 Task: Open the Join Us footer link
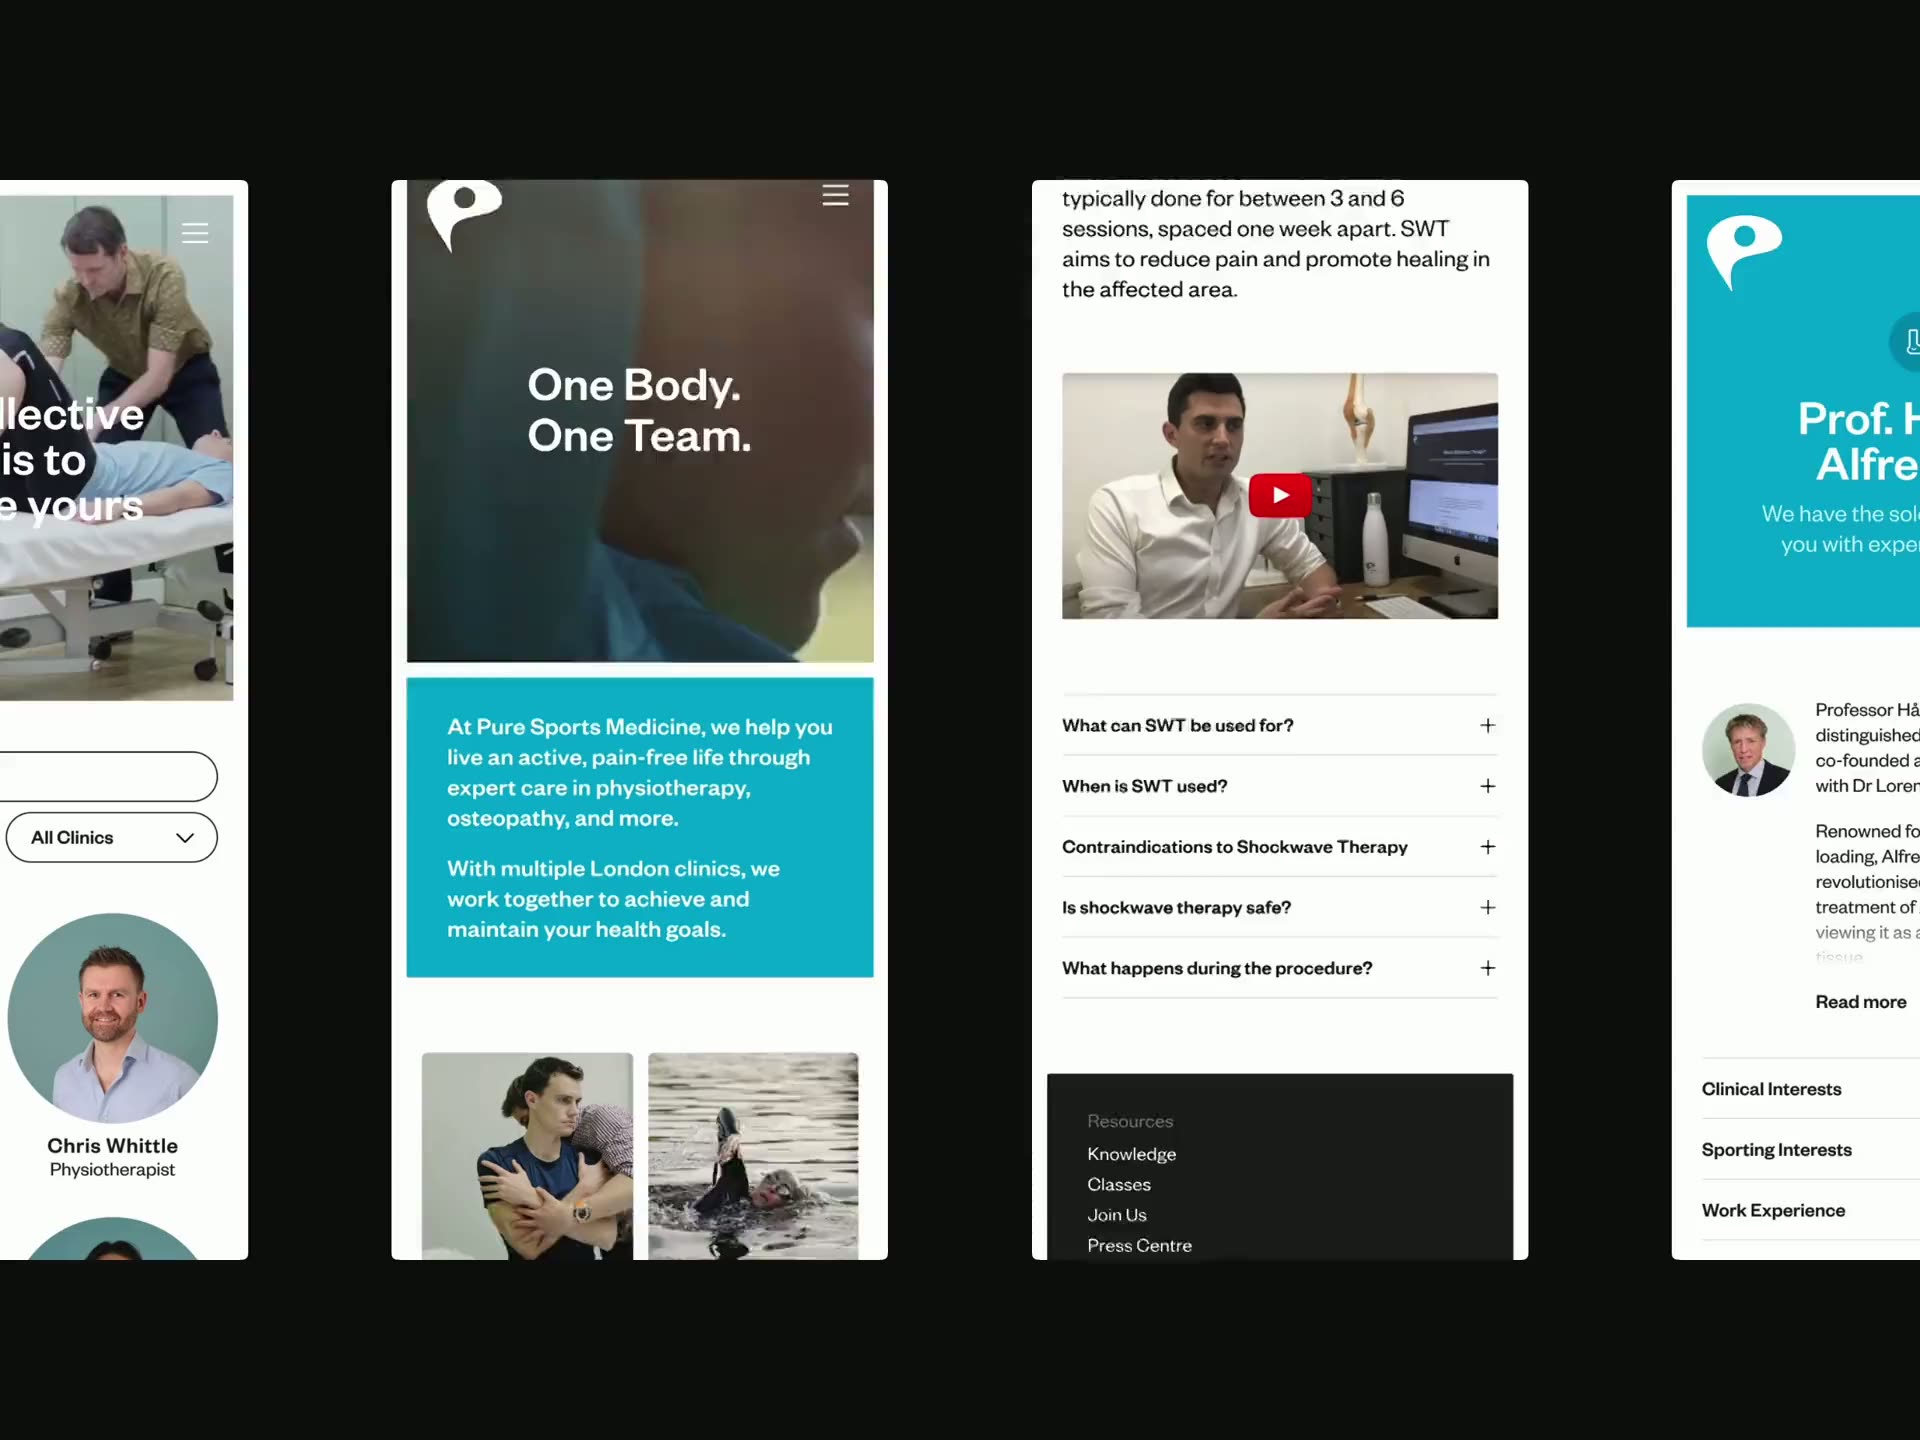(x=1117, y=1215)
